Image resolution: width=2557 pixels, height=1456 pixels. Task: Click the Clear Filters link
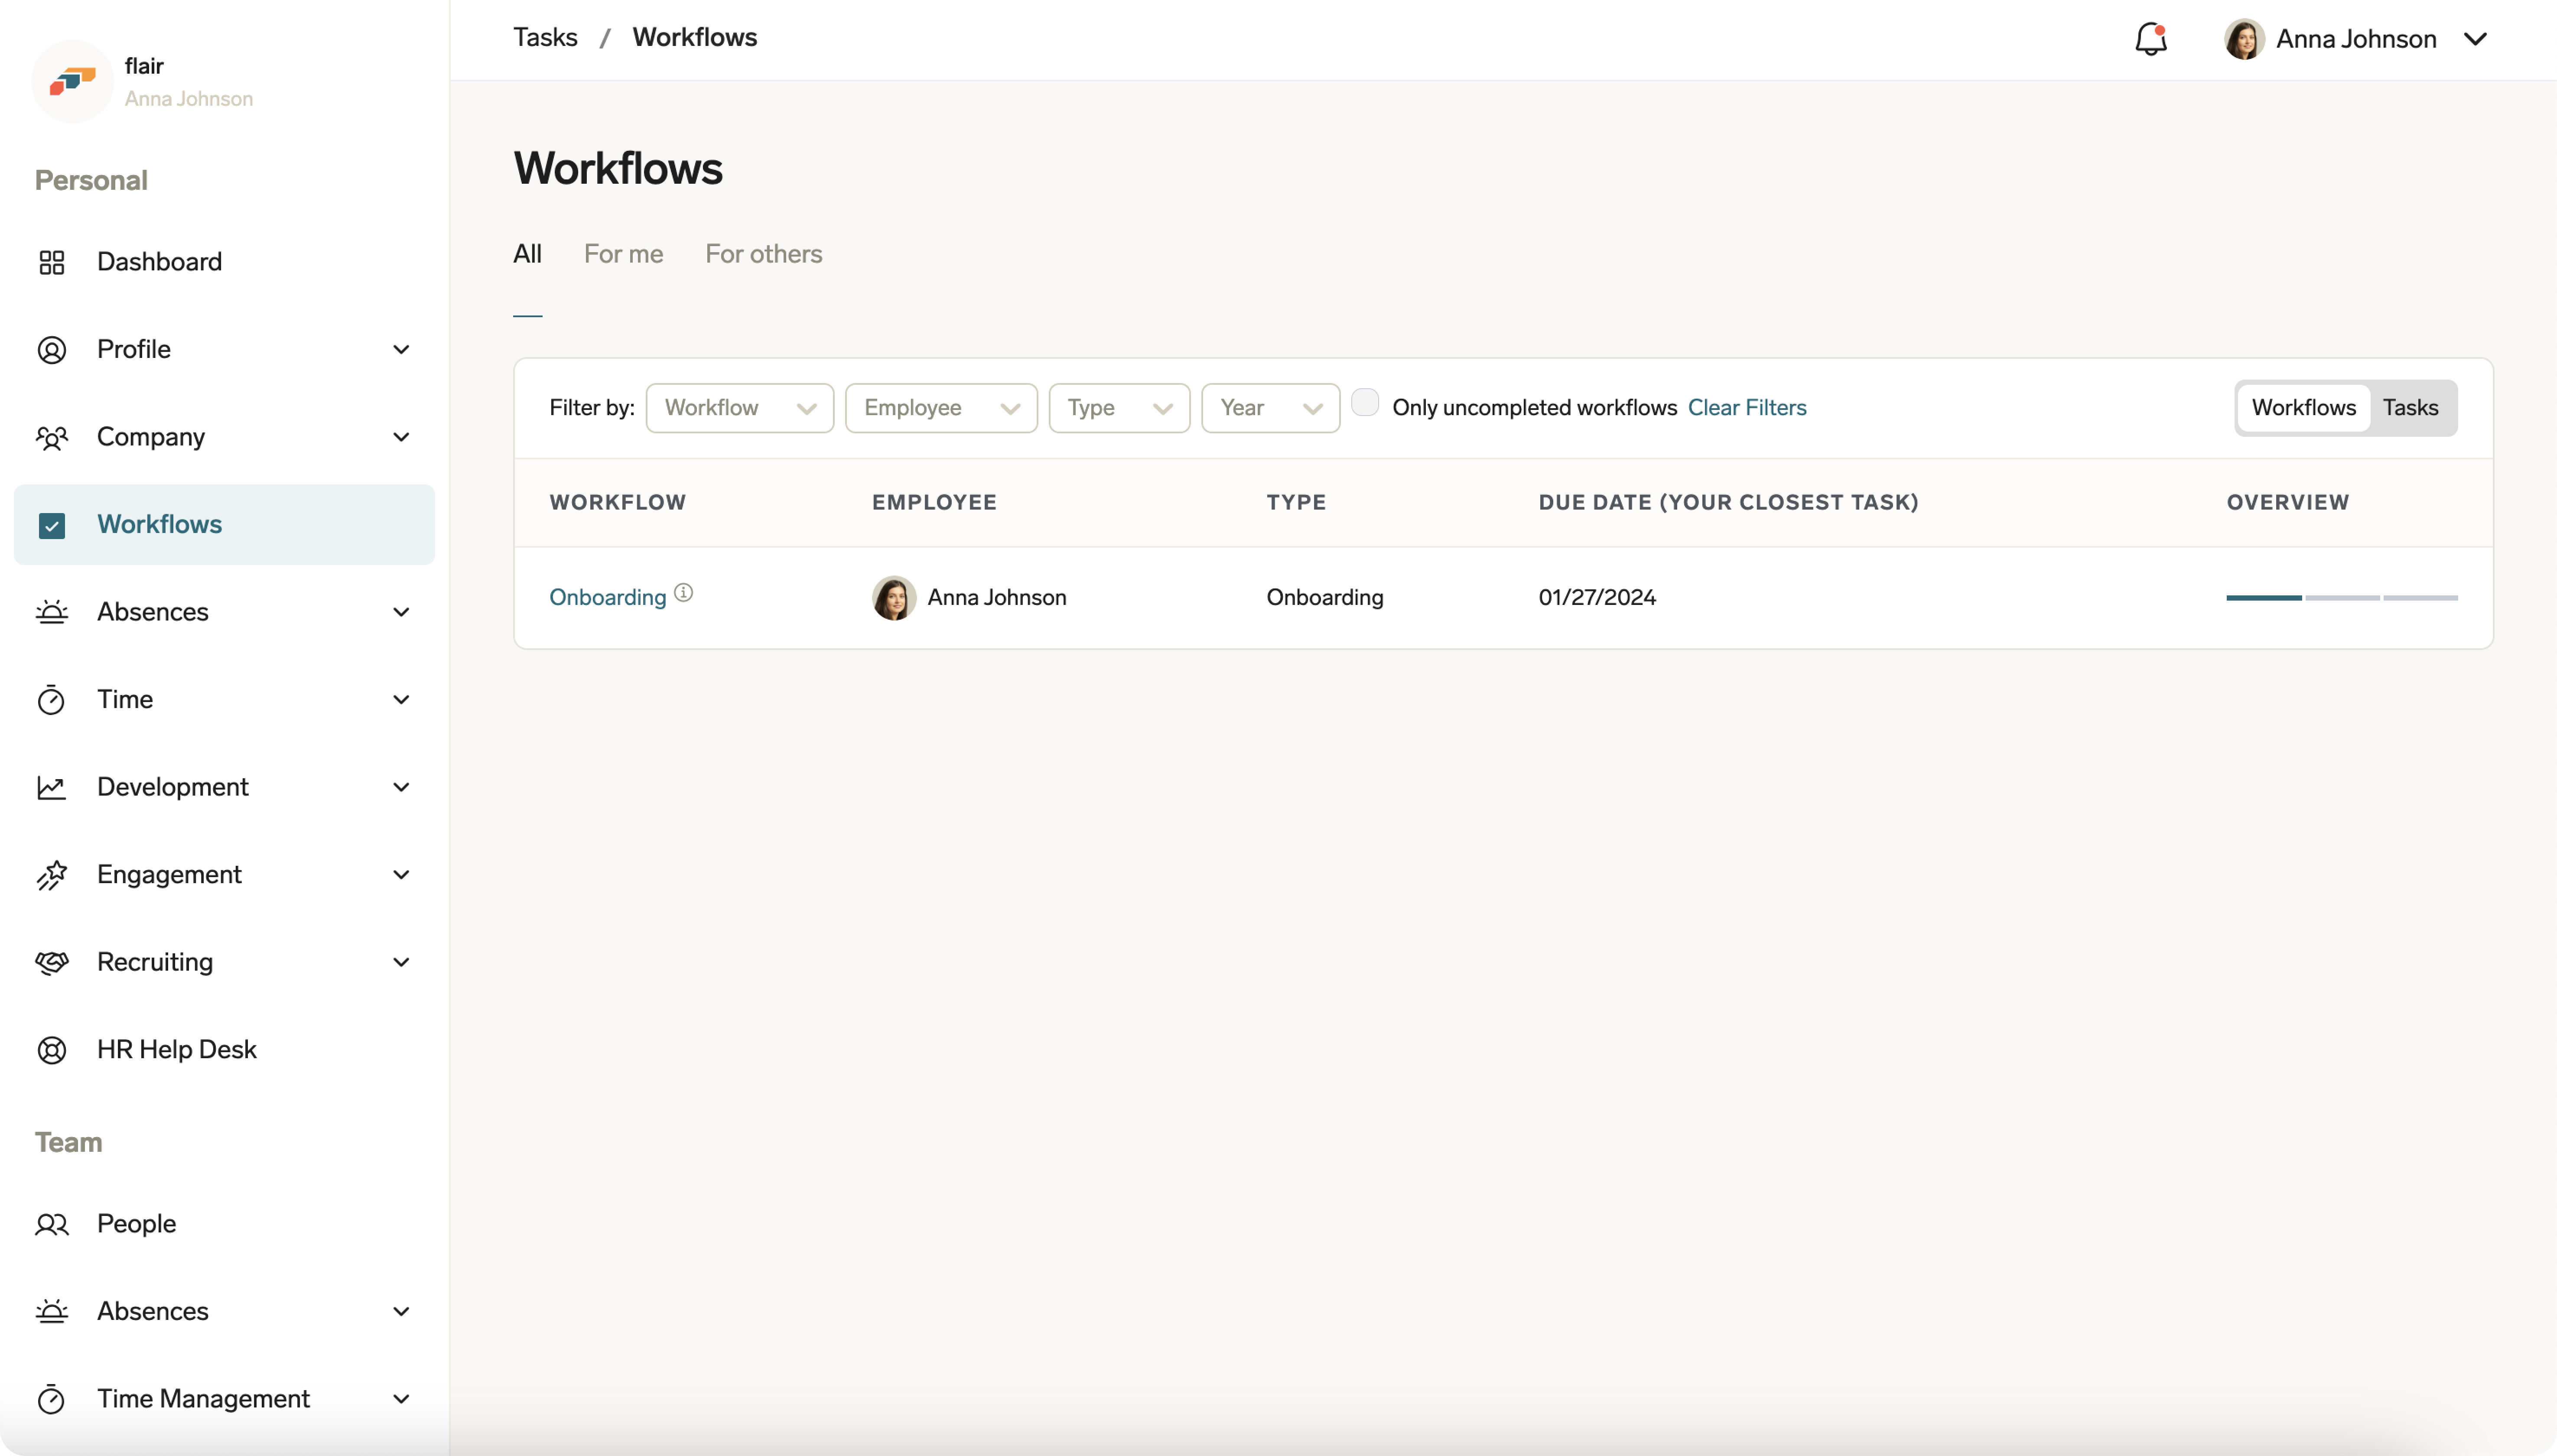(1747, 407)
